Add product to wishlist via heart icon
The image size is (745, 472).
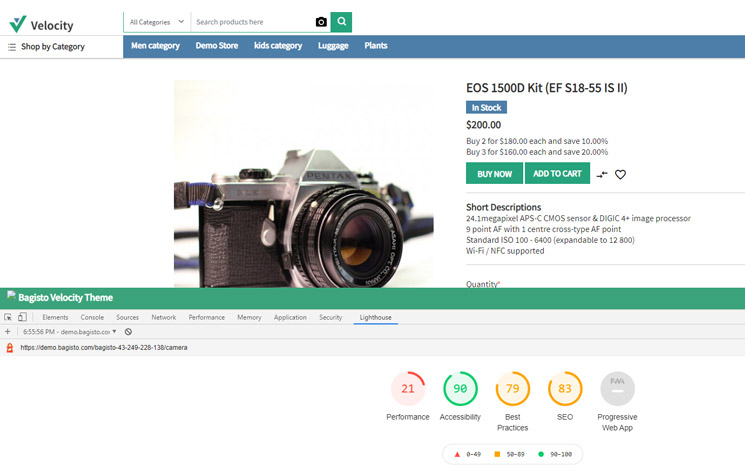pos(620,174)
